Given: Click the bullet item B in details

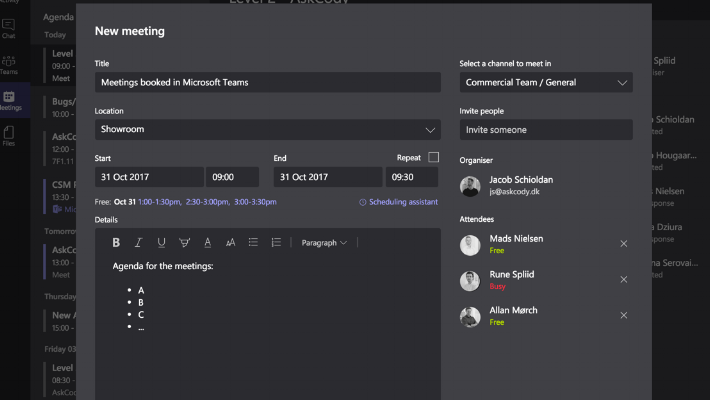Looking at the screenshot, I should pyautogui.click(x=141, y=303).
